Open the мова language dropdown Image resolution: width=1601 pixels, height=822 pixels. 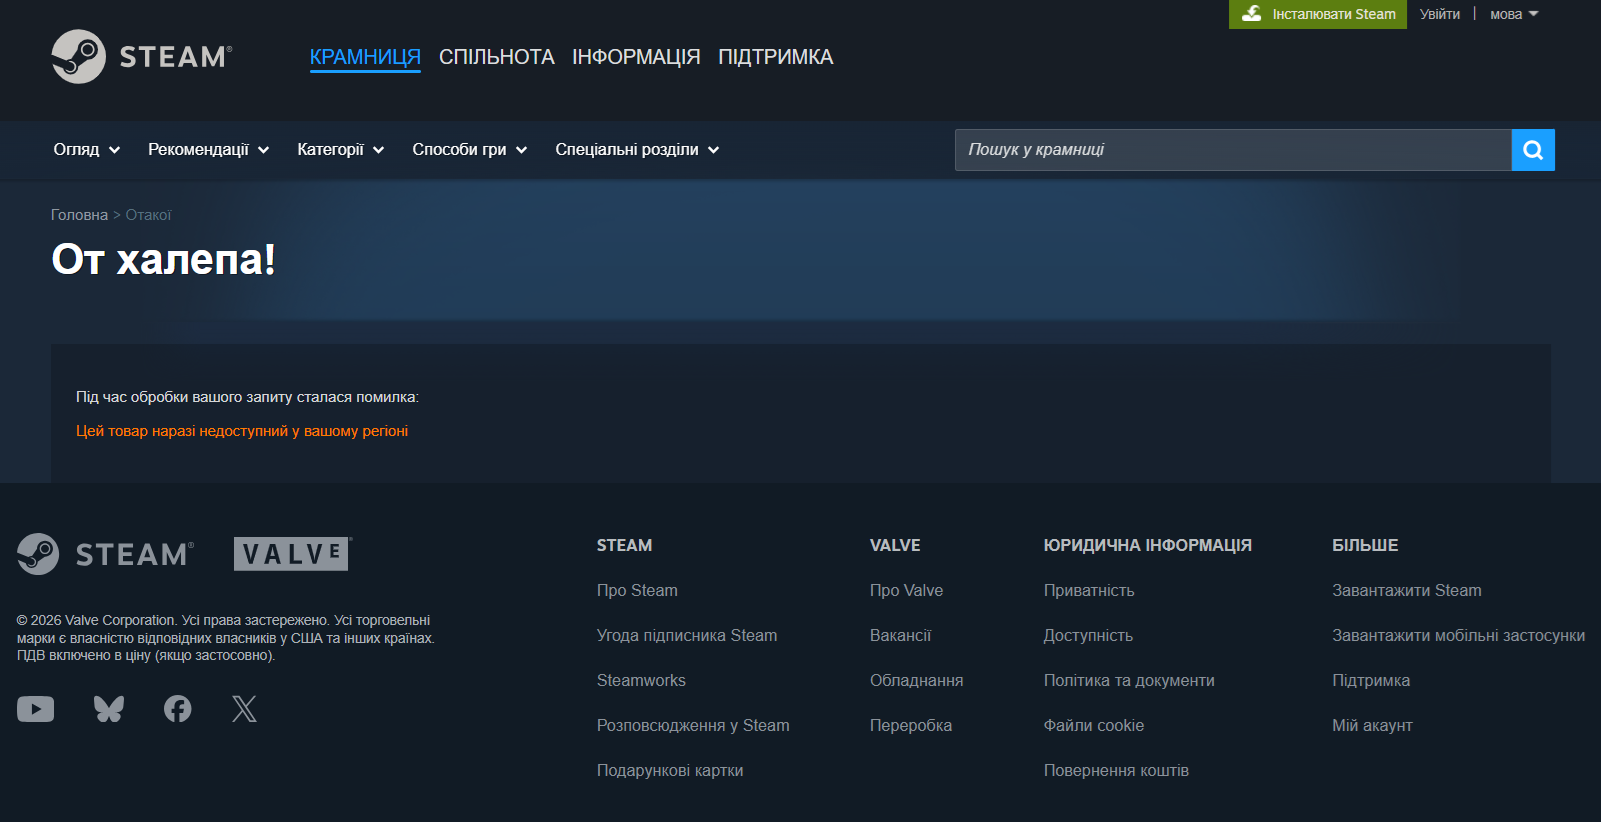[1513, 14]
